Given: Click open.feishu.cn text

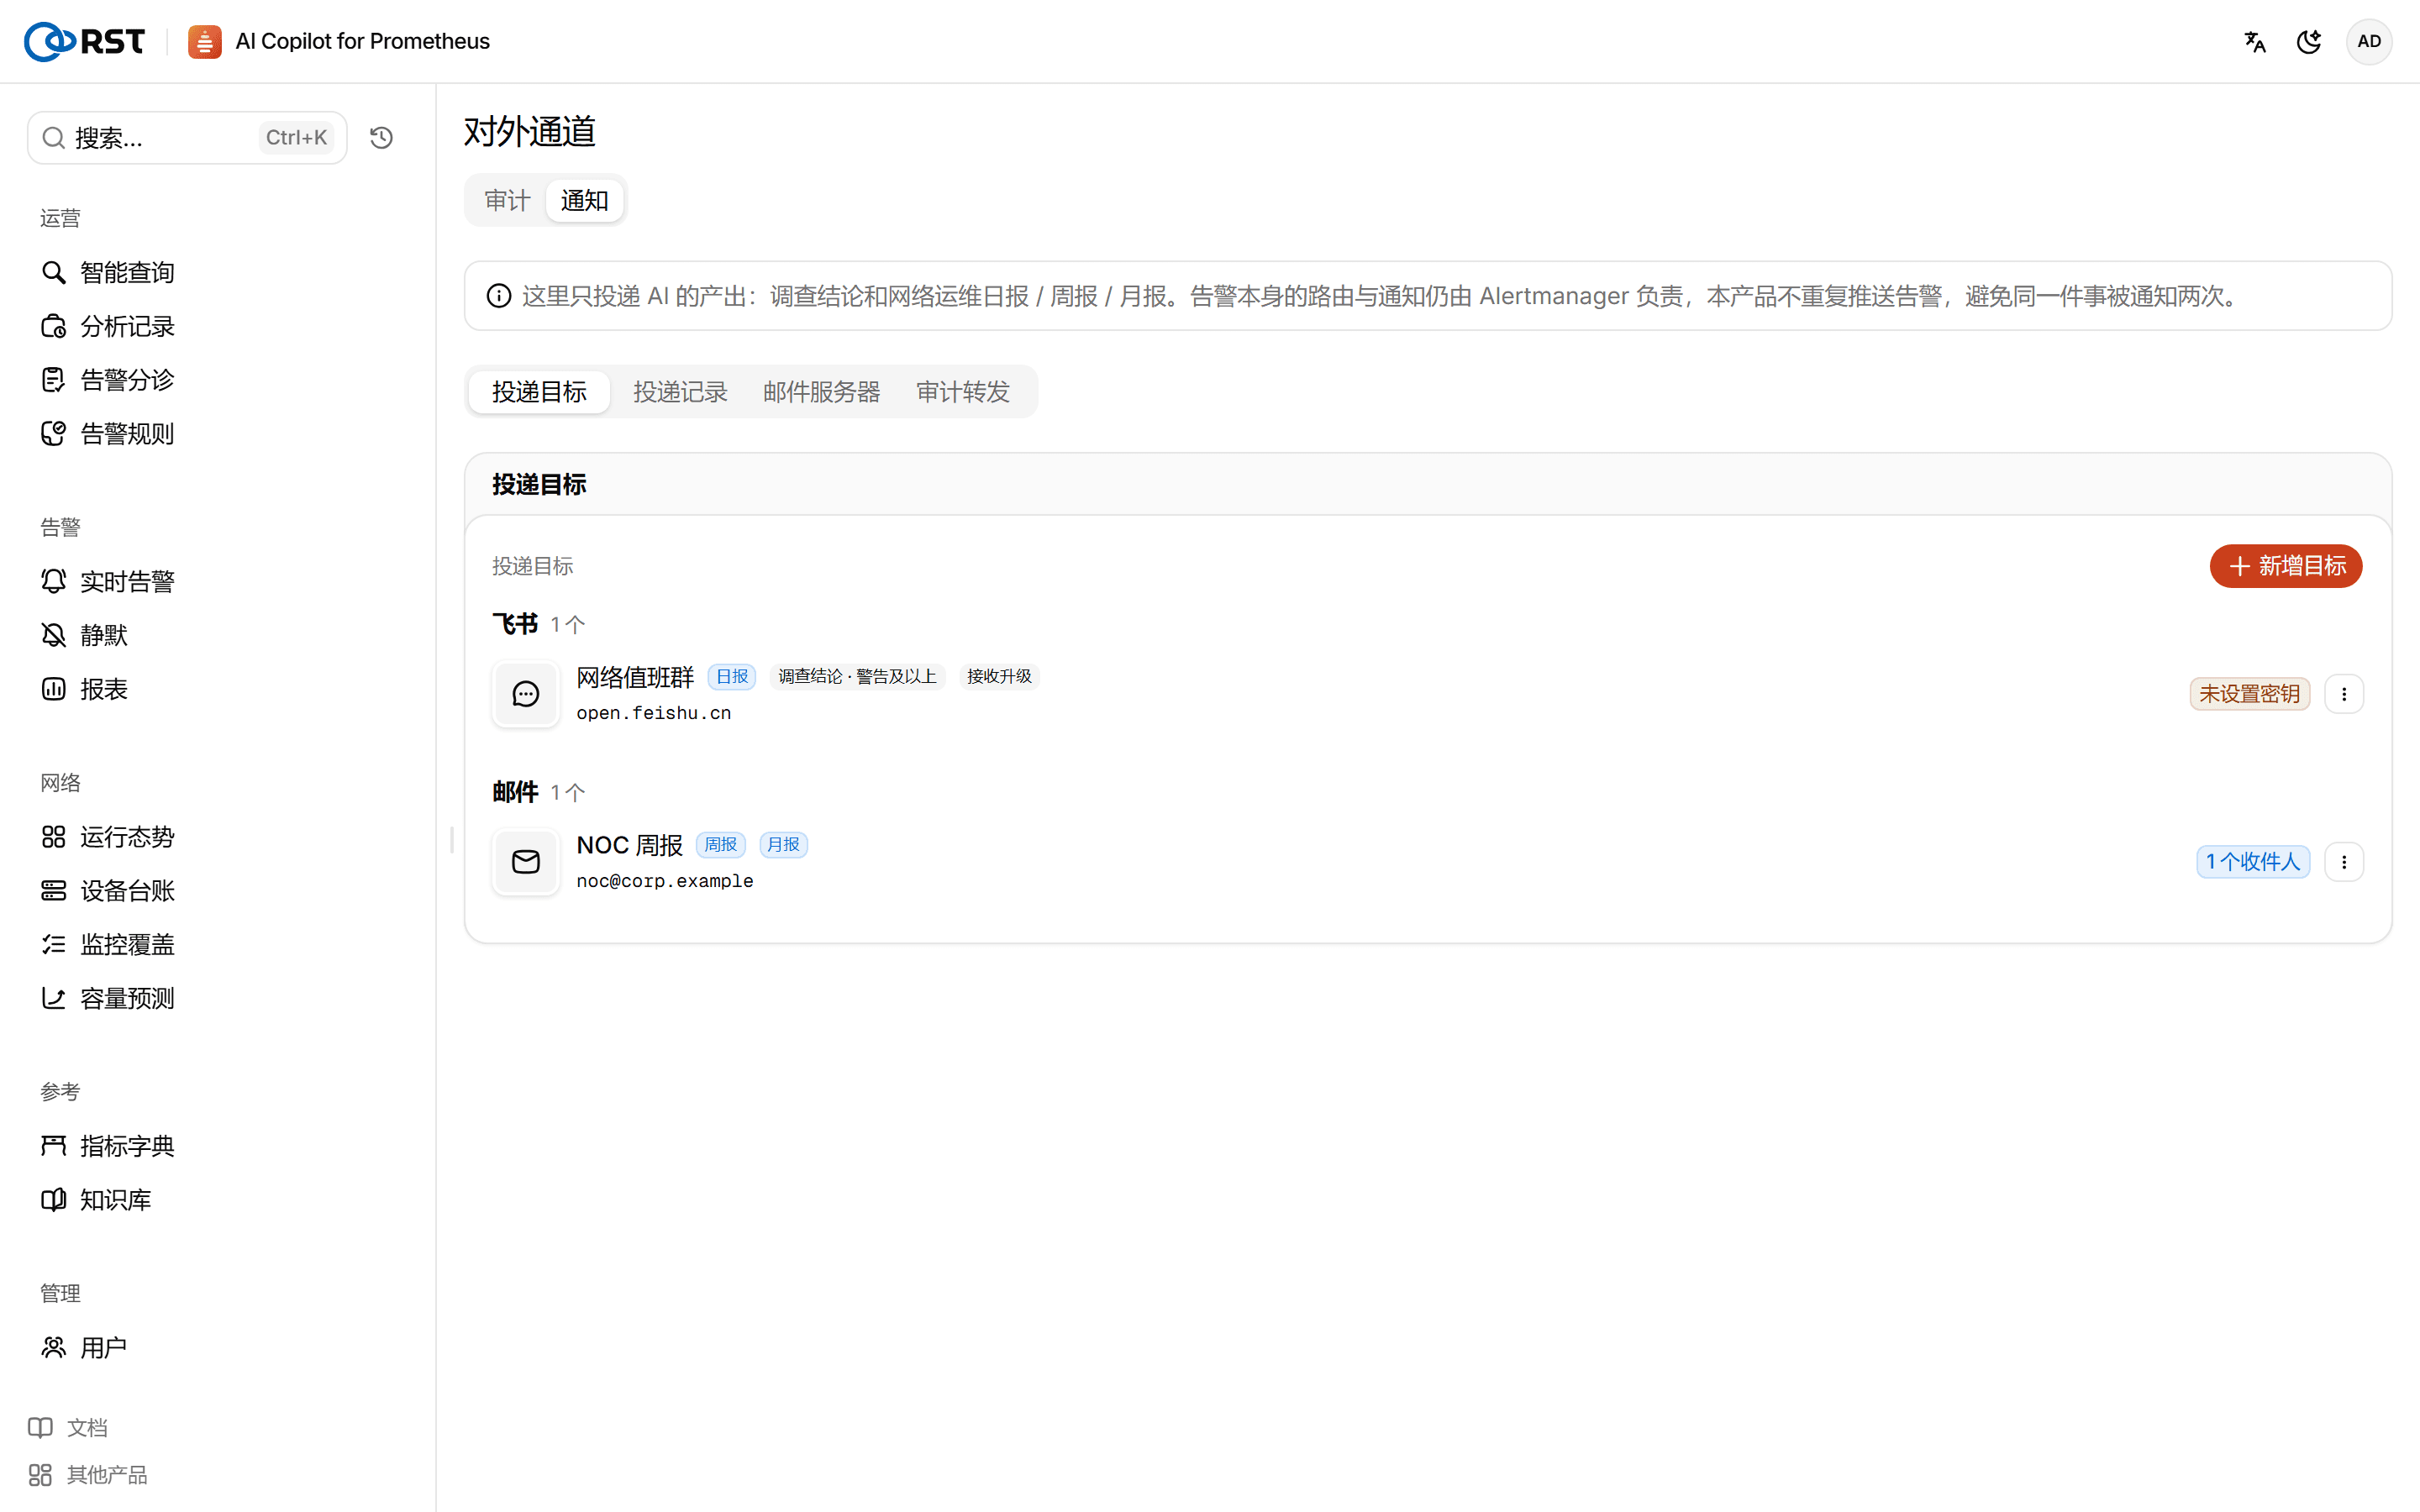Looking at the screenshot, I should 654,713.
